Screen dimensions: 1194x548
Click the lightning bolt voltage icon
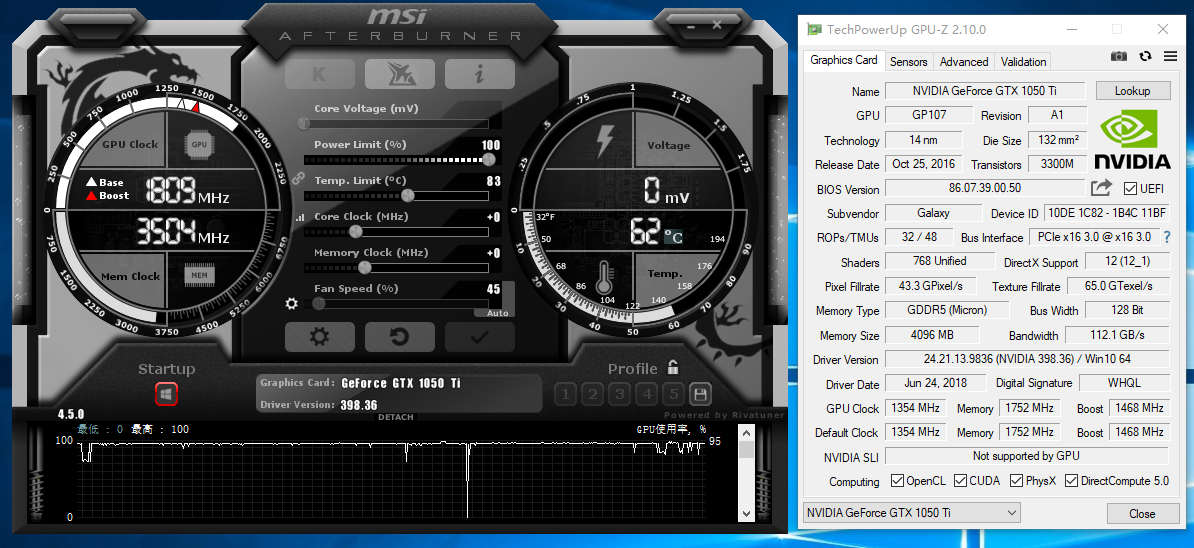point(605,142)
